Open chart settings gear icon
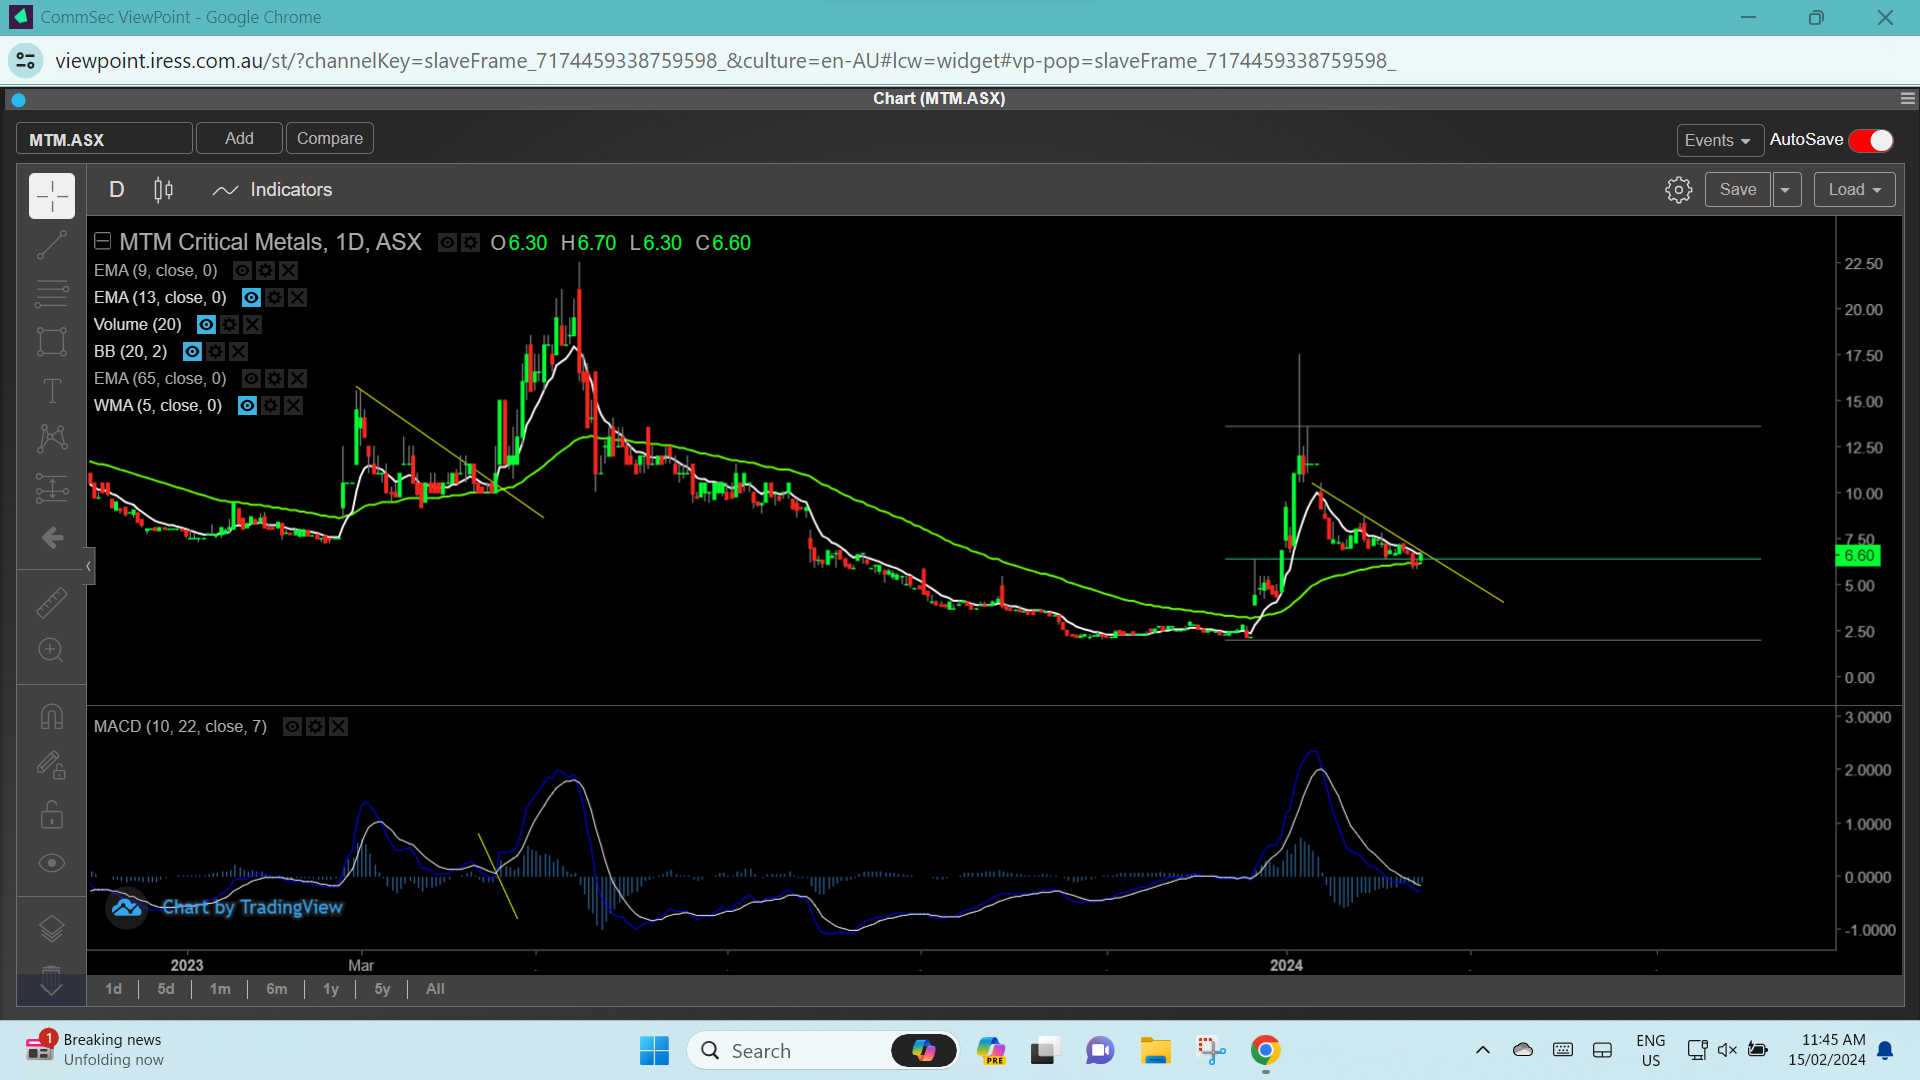The height and width of the screenshot is (1080, 1920). click(x=1679, y=190)
